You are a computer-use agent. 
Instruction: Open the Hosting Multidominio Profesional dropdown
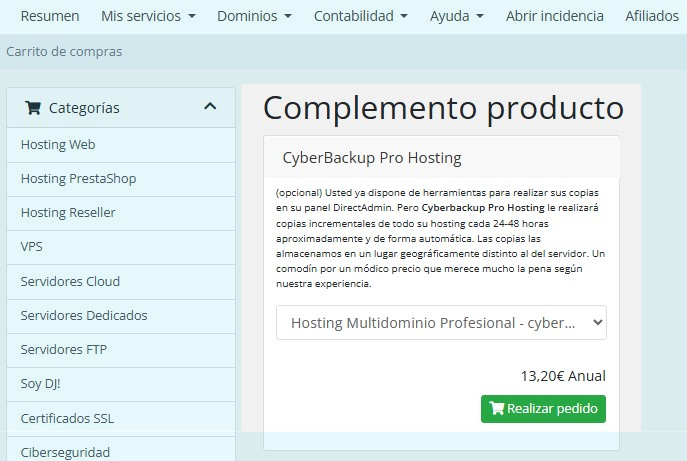[x=441, y=323]
